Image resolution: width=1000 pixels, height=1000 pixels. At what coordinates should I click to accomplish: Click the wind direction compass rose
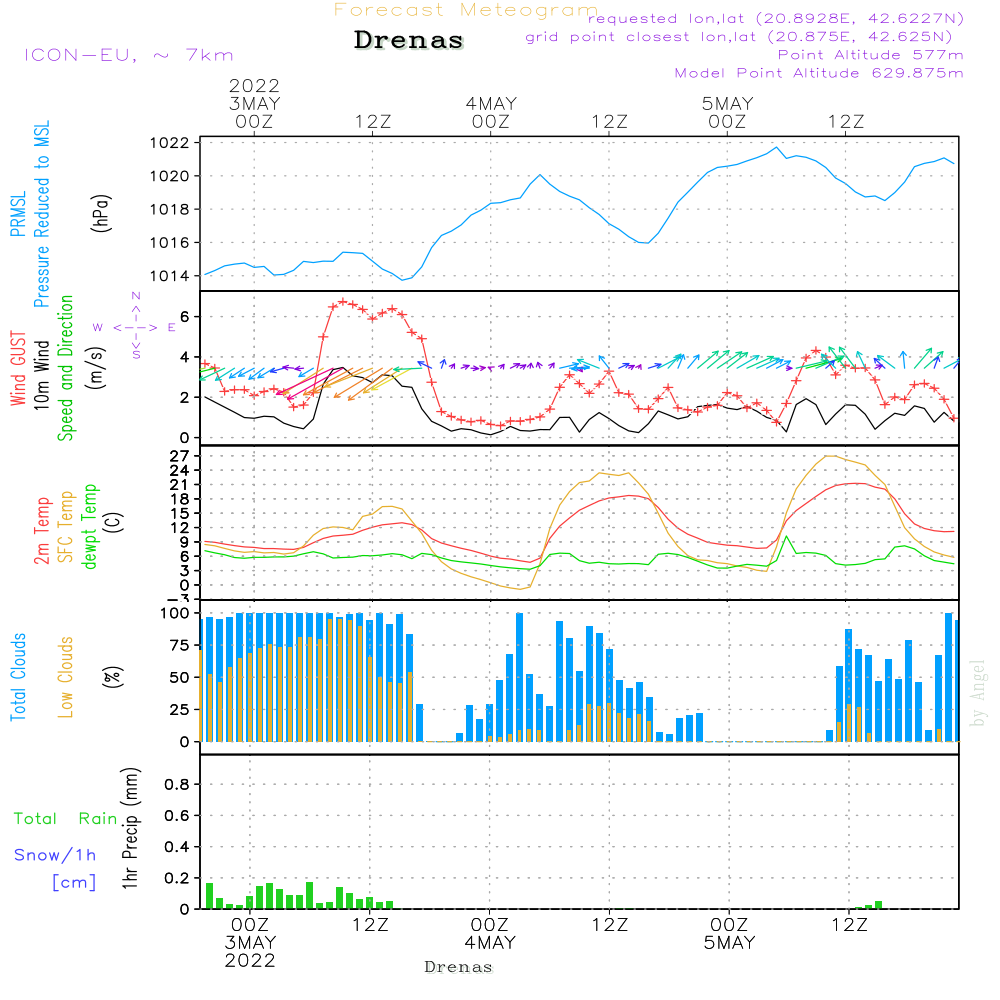pyautogui.click(x=135, y=326)
